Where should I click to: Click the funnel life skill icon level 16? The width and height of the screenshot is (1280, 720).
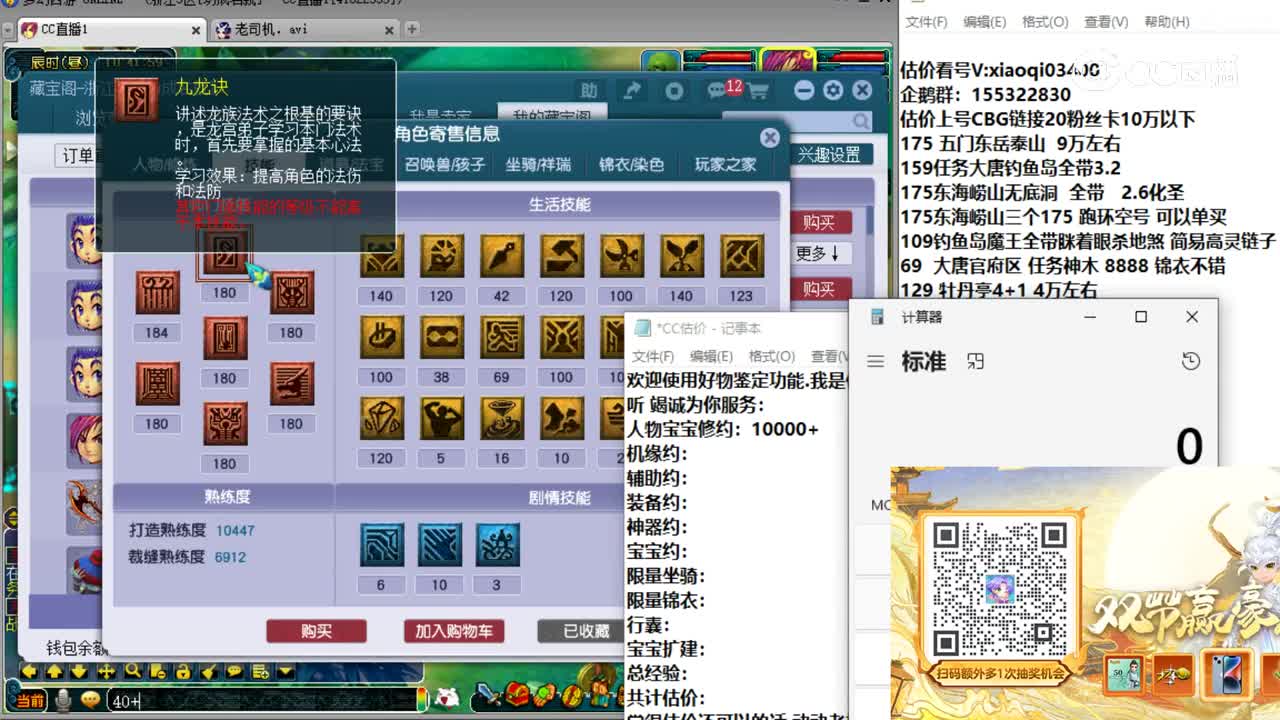[x=501, y=419]
